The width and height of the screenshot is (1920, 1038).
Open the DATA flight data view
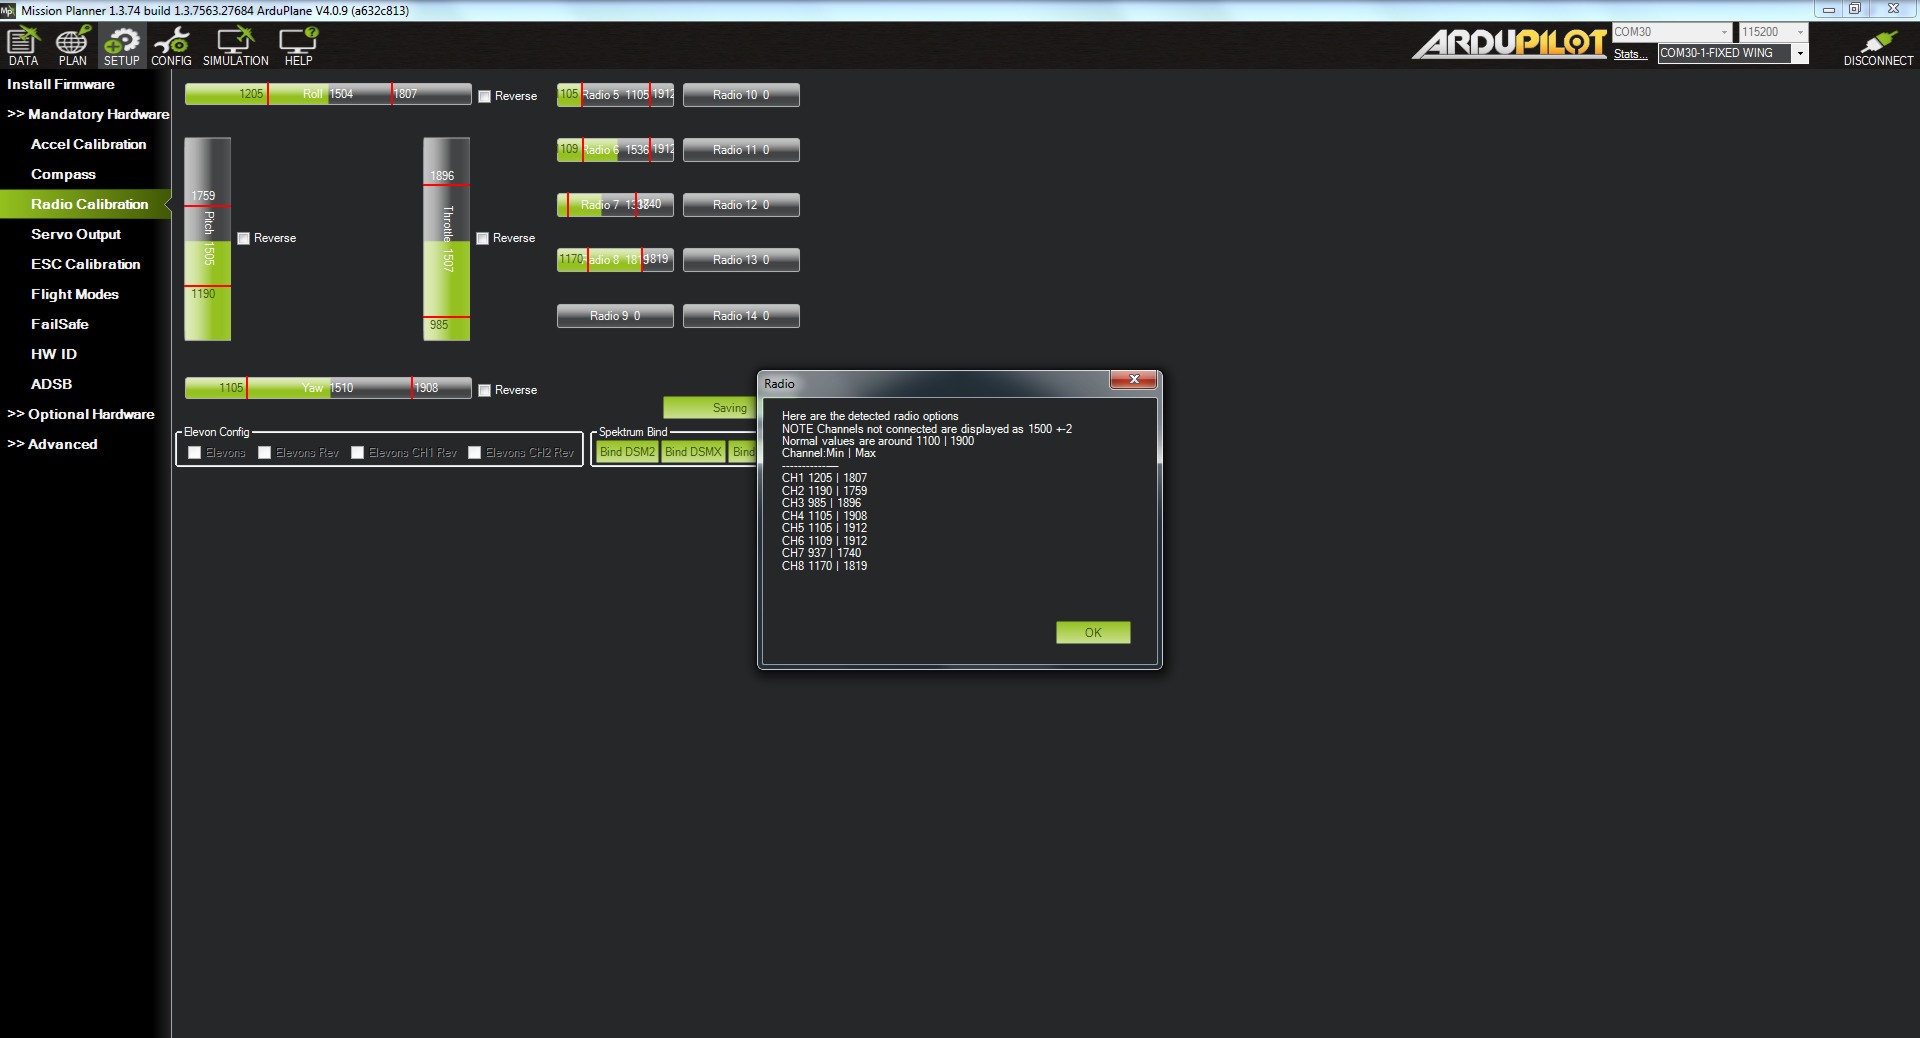pyautogui.click(x=23, y=46)
